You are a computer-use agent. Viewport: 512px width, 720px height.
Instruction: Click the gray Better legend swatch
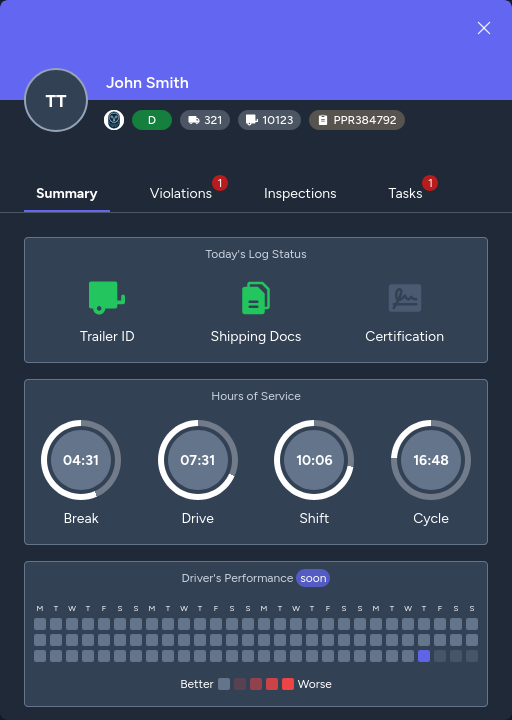[x=224, y=684]
